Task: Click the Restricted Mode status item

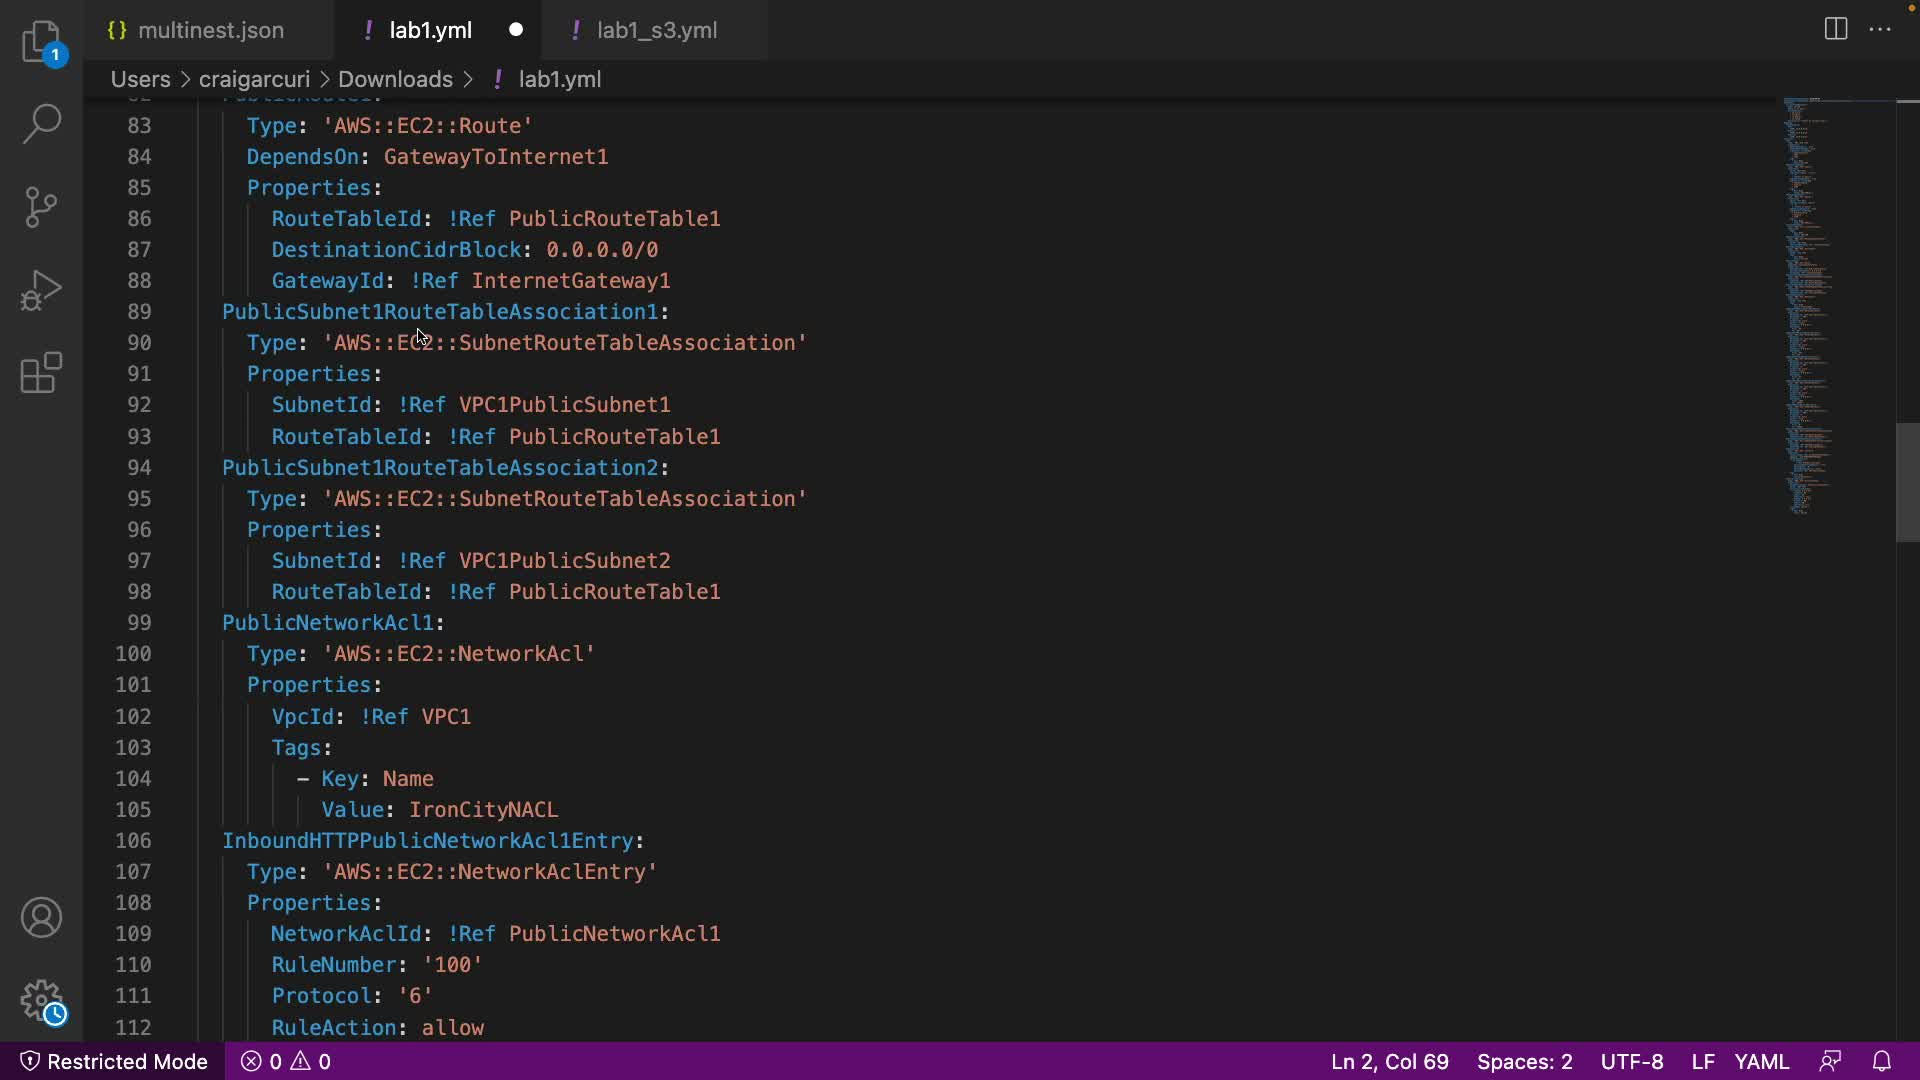Action: click(114, 1061)
